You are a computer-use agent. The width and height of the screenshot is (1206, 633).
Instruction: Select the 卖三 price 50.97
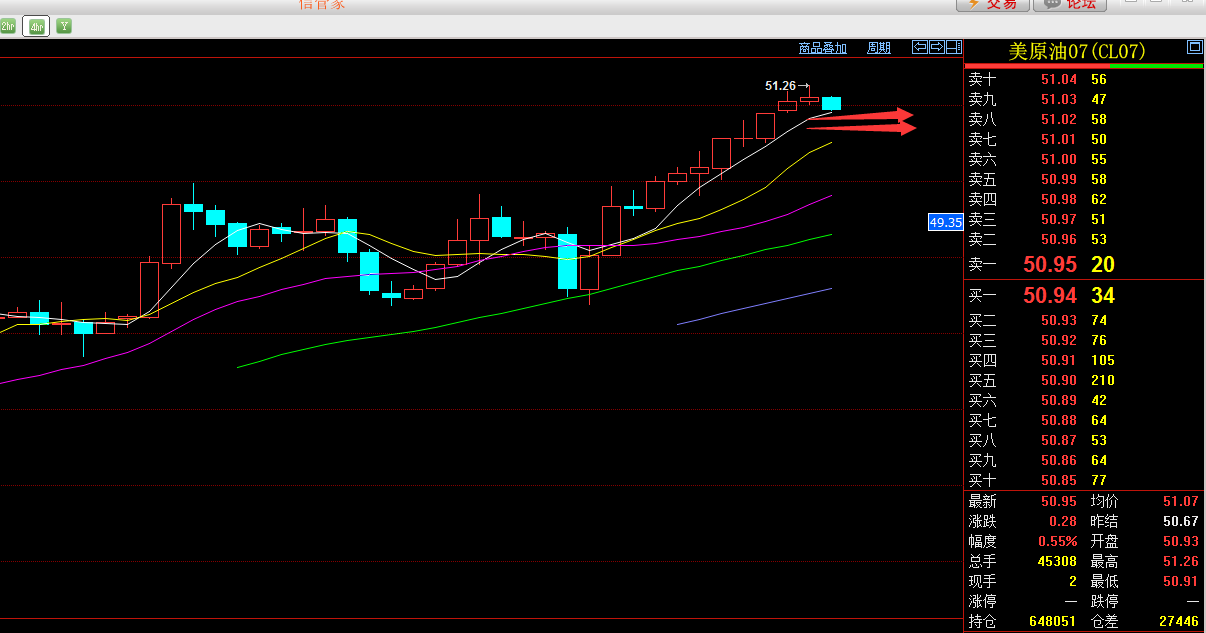tap(1059, 219)
